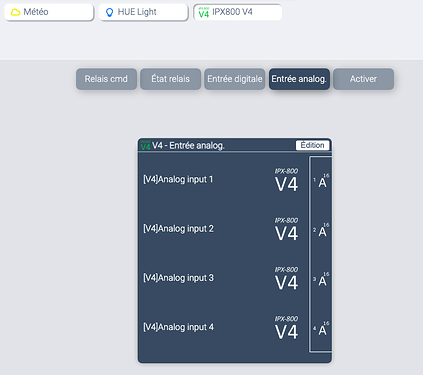Select the A16 analog icon numbered 3

tap(321, 279)
